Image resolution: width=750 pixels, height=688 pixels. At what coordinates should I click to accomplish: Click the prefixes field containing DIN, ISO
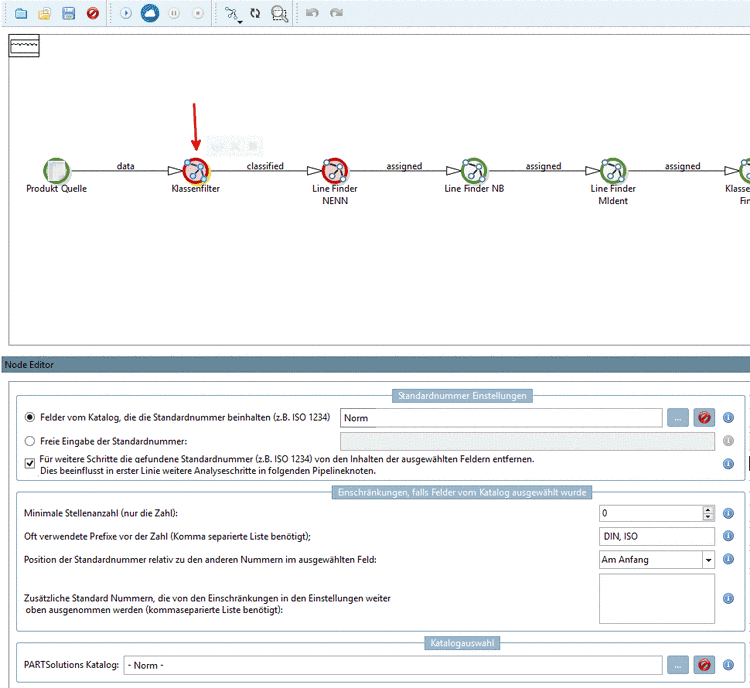[657, 536]
